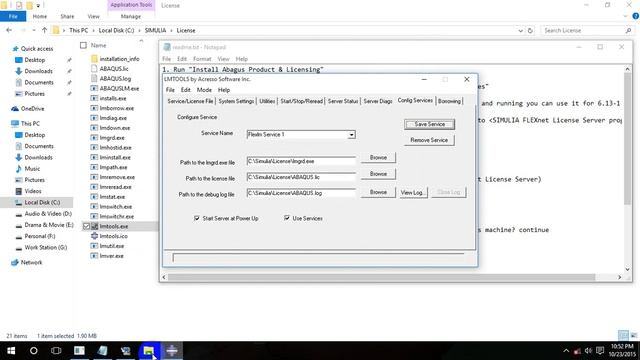Screen dimensions: 640x360
Task: Open the LMTOOLS Mode menu
Action: (x=204, y=90)
